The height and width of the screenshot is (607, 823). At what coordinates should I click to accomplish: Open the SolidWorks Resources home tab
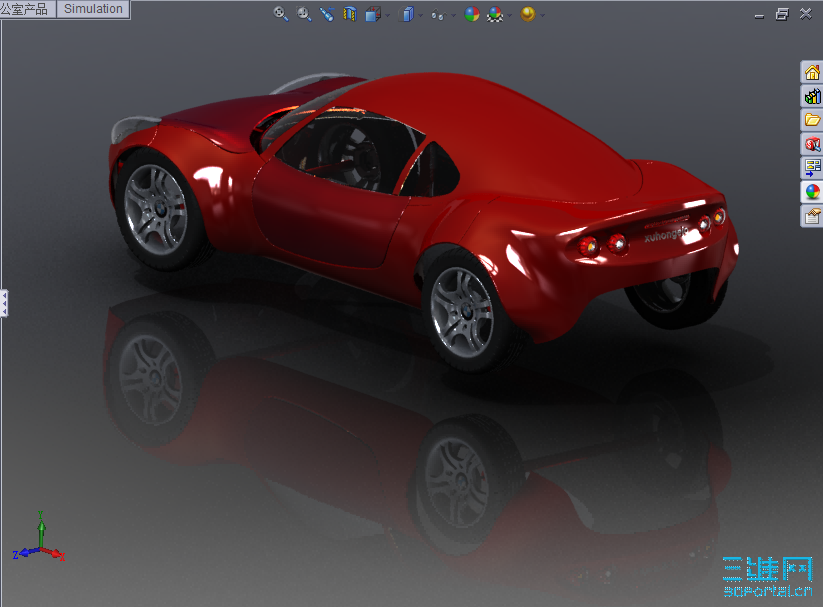(812, 72)
